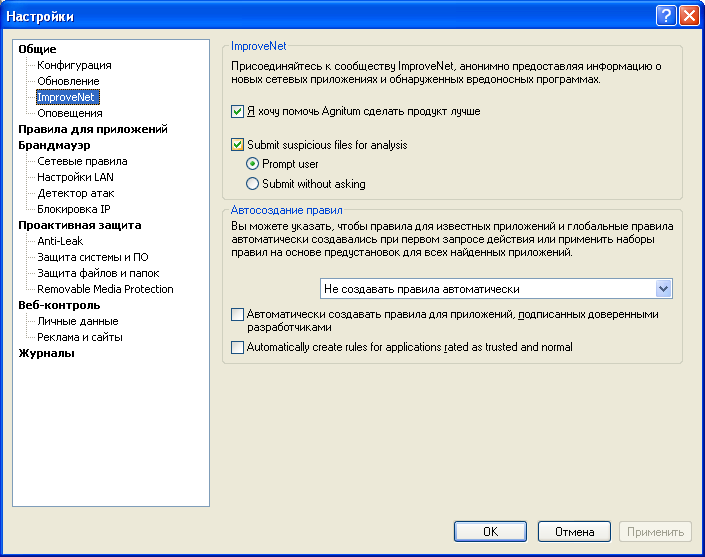705x557 pixels.
Task: Open Реклама и сайты page
Action: click(x=80, y=337)
